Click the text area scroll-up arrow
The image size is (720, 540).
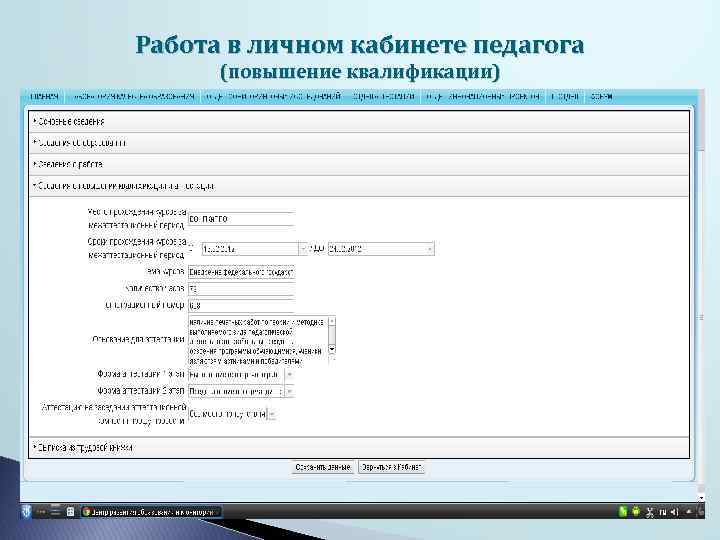(x=332, y=321)
